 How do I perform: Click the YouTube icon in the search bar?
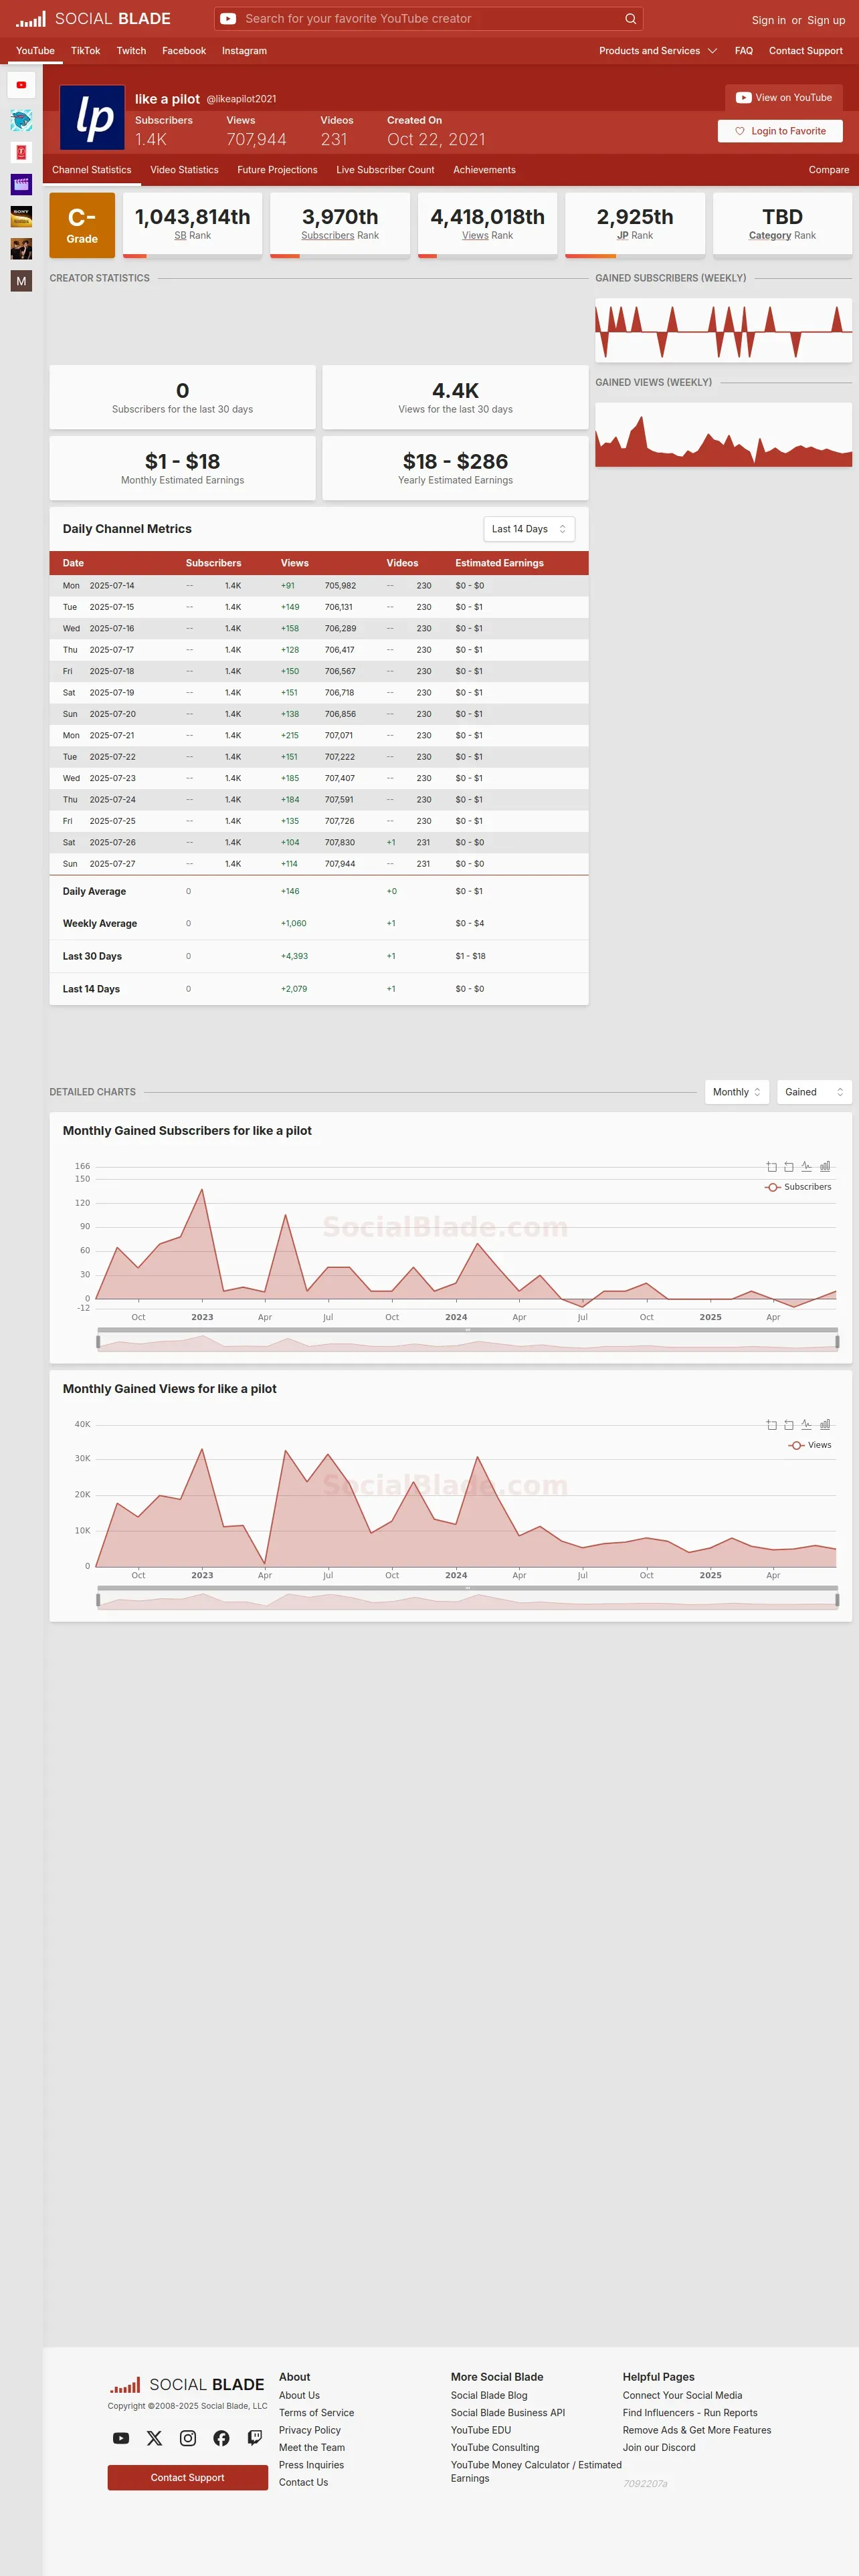(228, 19)
